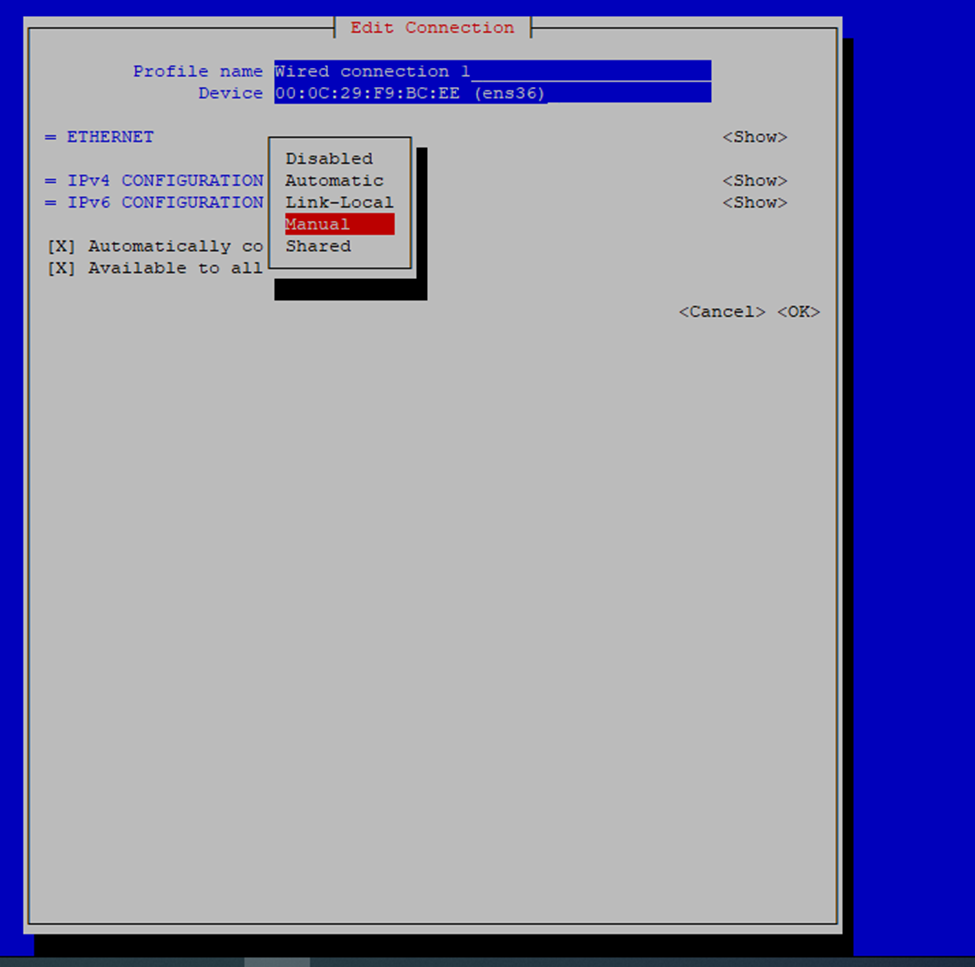Select Link-Local from the method list

339,203
